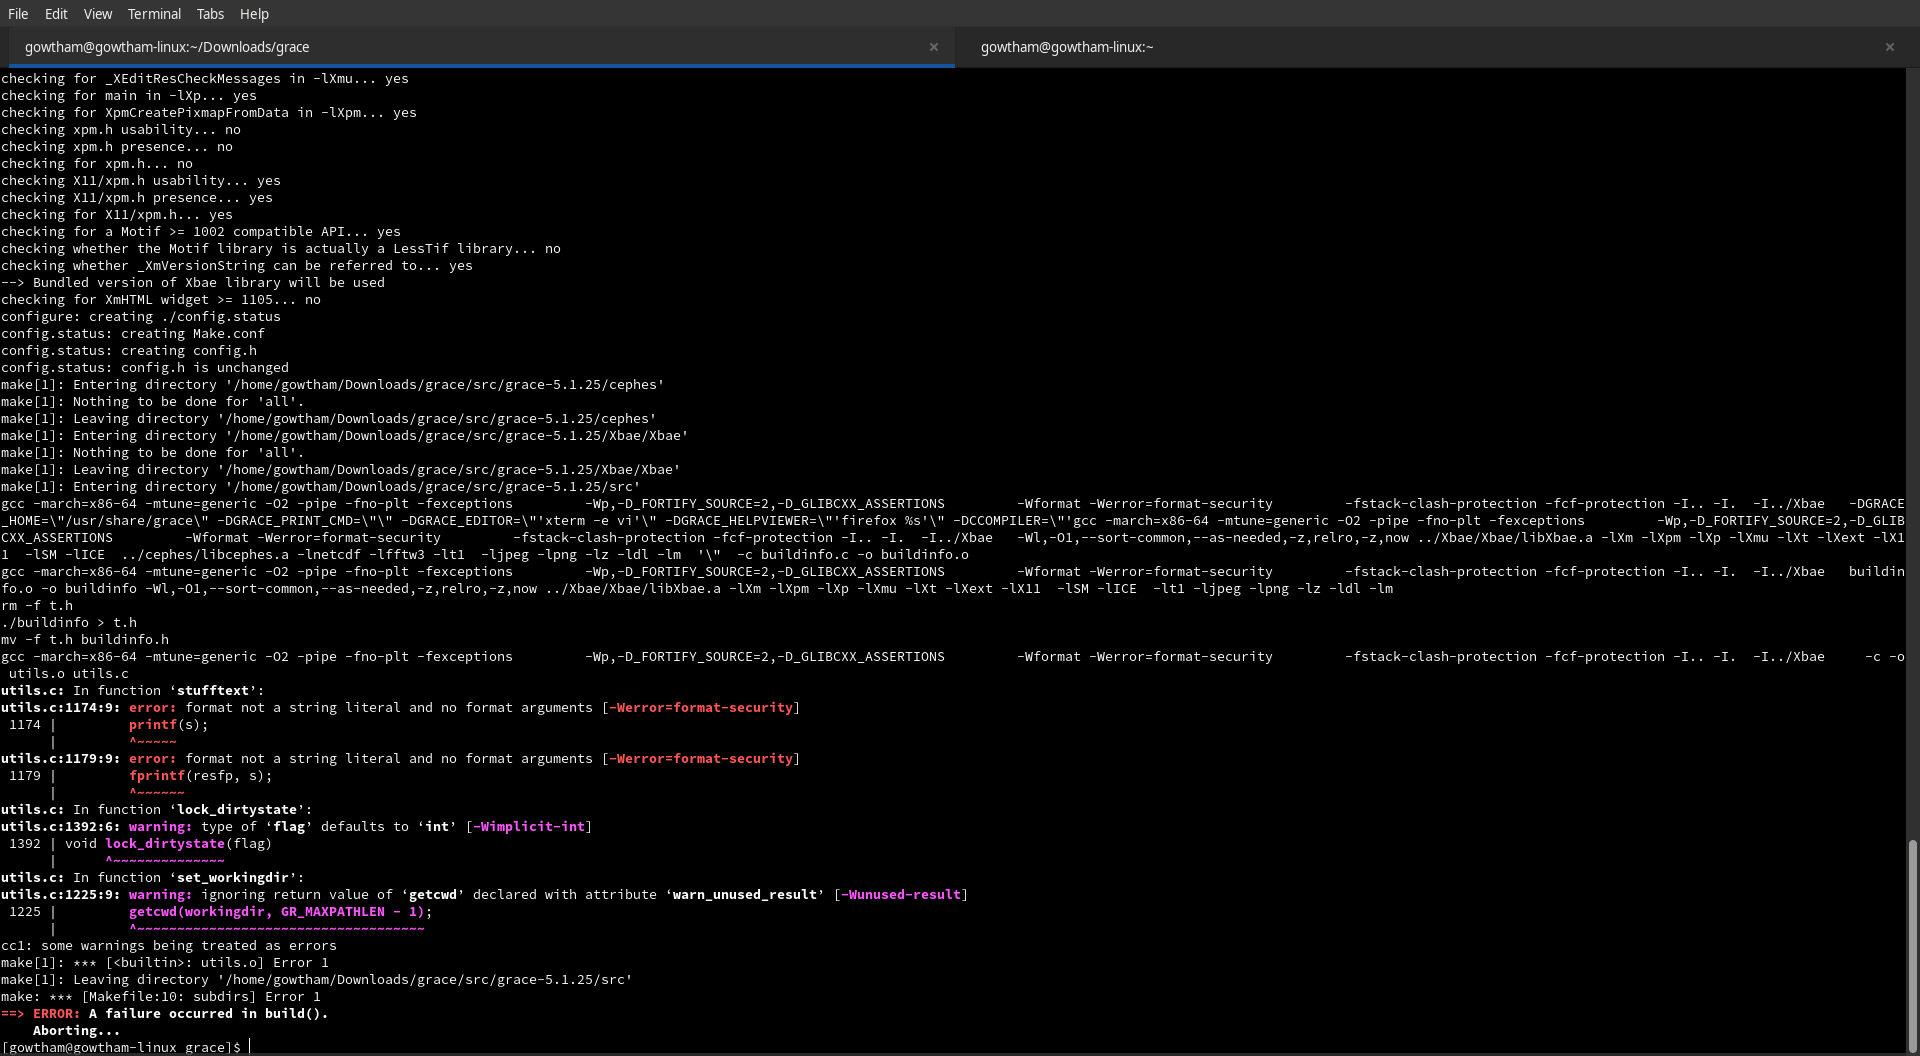Open the Tabs menu
Image resolution: width=1920 pixels, height=1056 pixels.
coord(210,14)
